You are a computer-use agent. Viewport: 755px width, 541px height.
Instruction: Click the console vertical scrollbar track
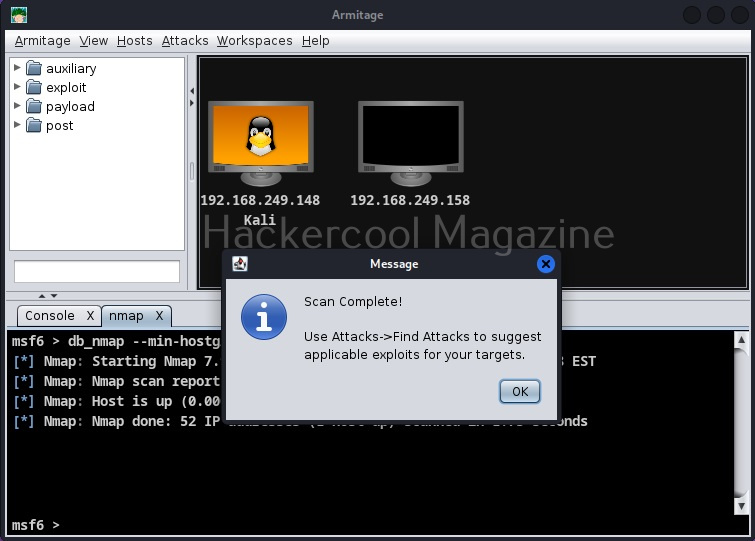[x=741, y=424]
